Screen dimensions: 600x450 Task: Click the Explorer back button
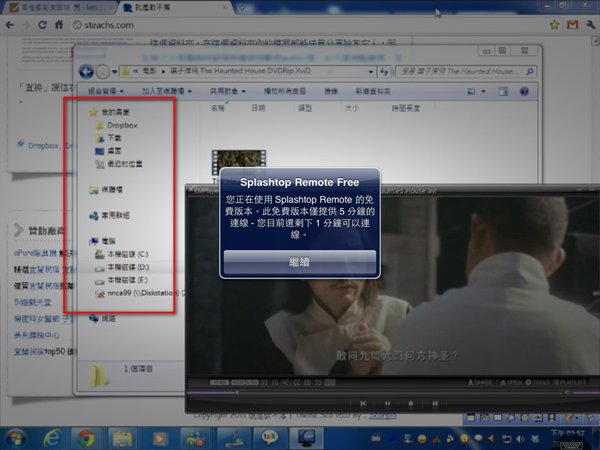[x=86, y=72]
